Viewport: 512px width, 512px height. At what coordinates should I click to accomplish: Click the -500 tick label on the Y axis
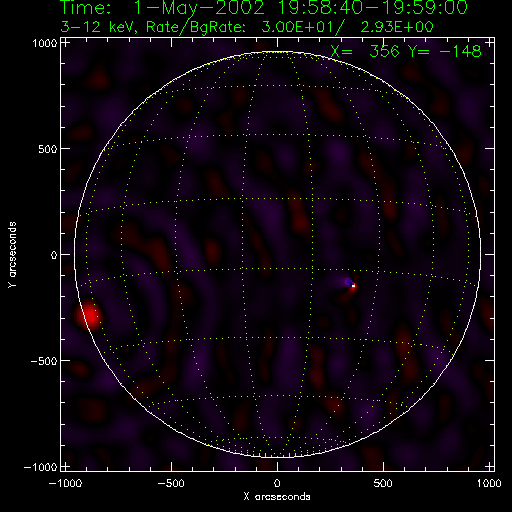pos(44,361)
